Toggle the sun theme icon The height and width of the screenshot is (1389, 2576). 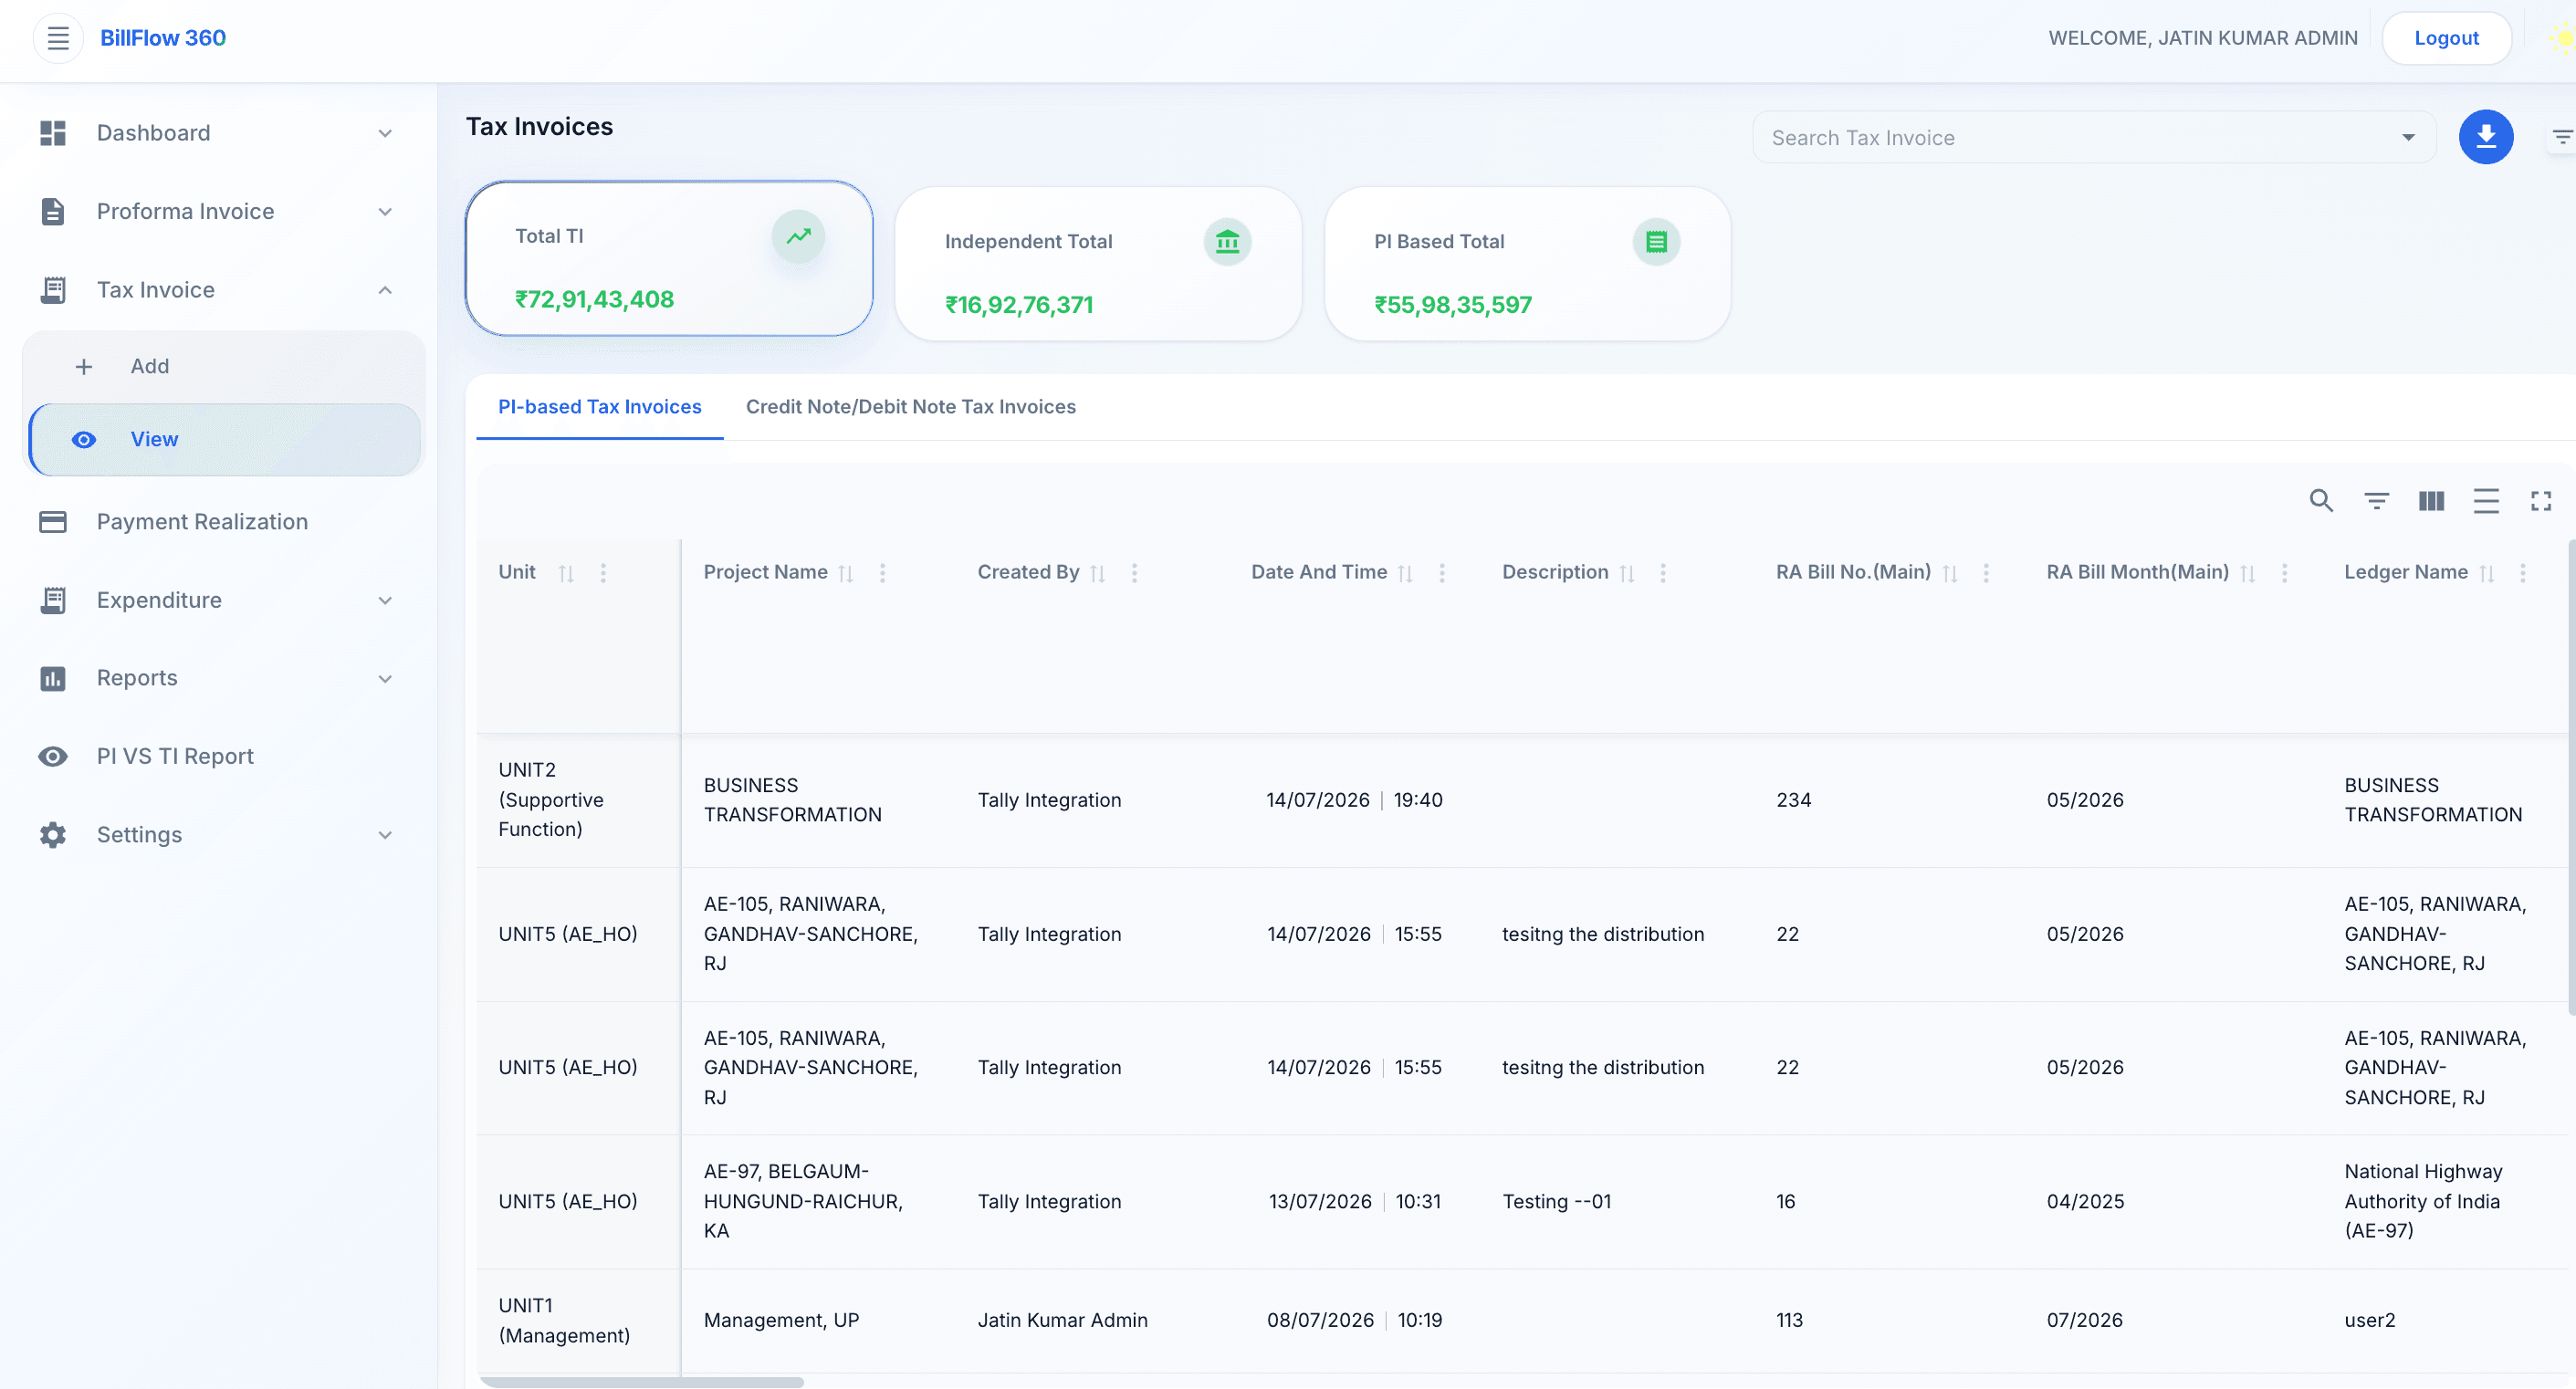pyautogui.click(x=2563, y=39)
